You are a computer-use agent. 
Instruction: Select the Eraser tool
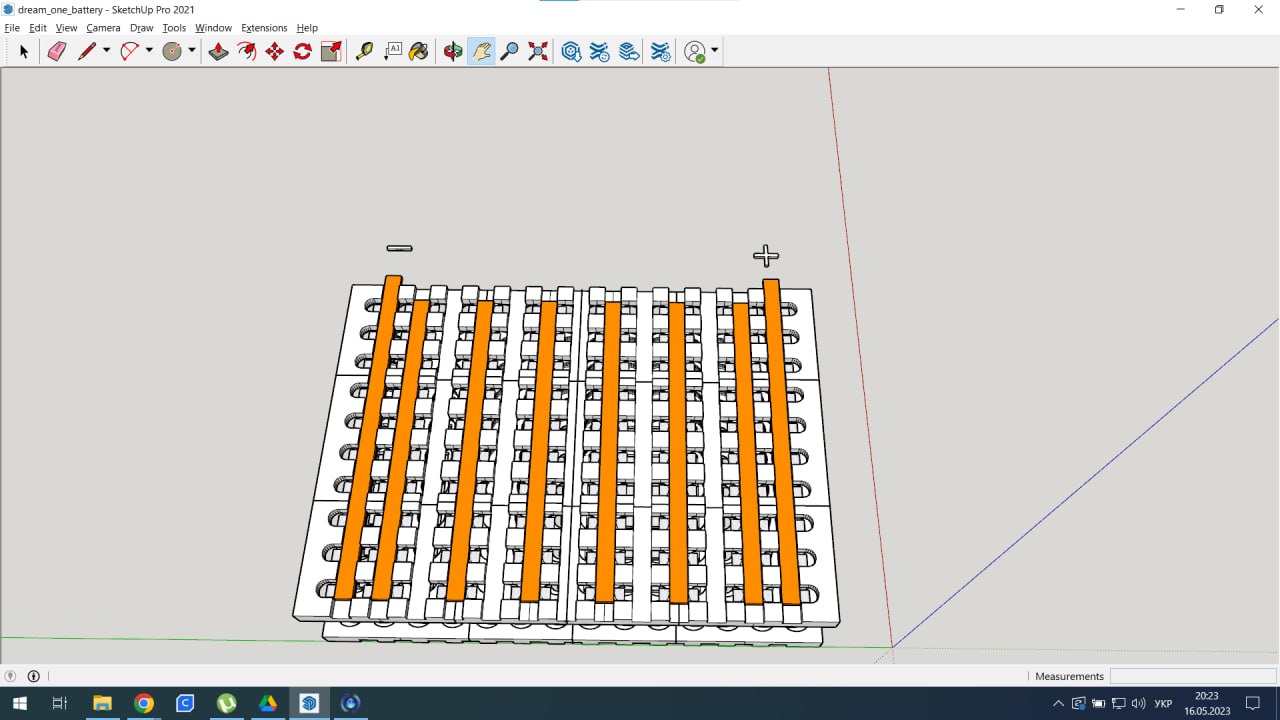pos(57,51)
